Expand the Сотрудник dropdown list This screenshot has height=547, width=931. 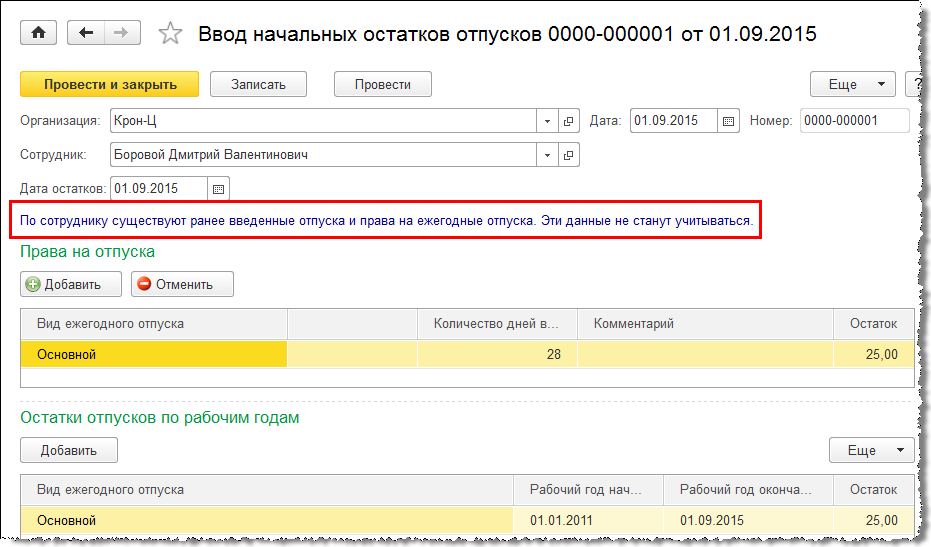point(547,155)
